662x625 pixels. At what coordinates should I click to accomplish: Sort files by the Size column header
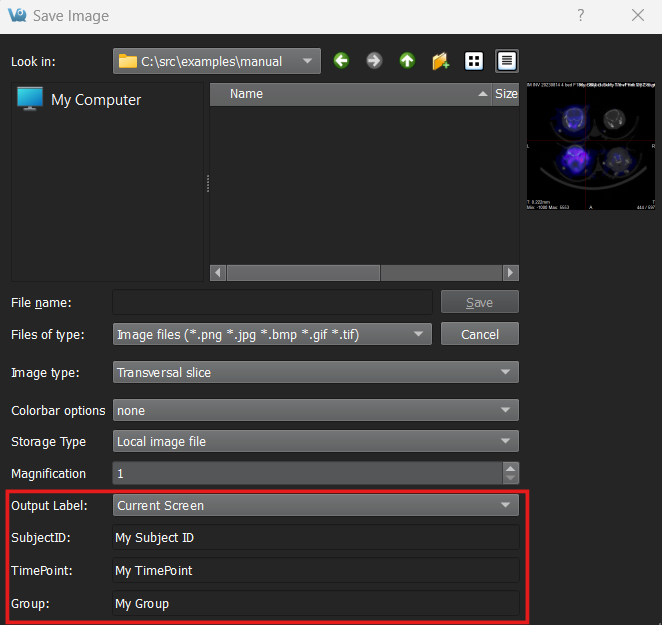[506, 93]
